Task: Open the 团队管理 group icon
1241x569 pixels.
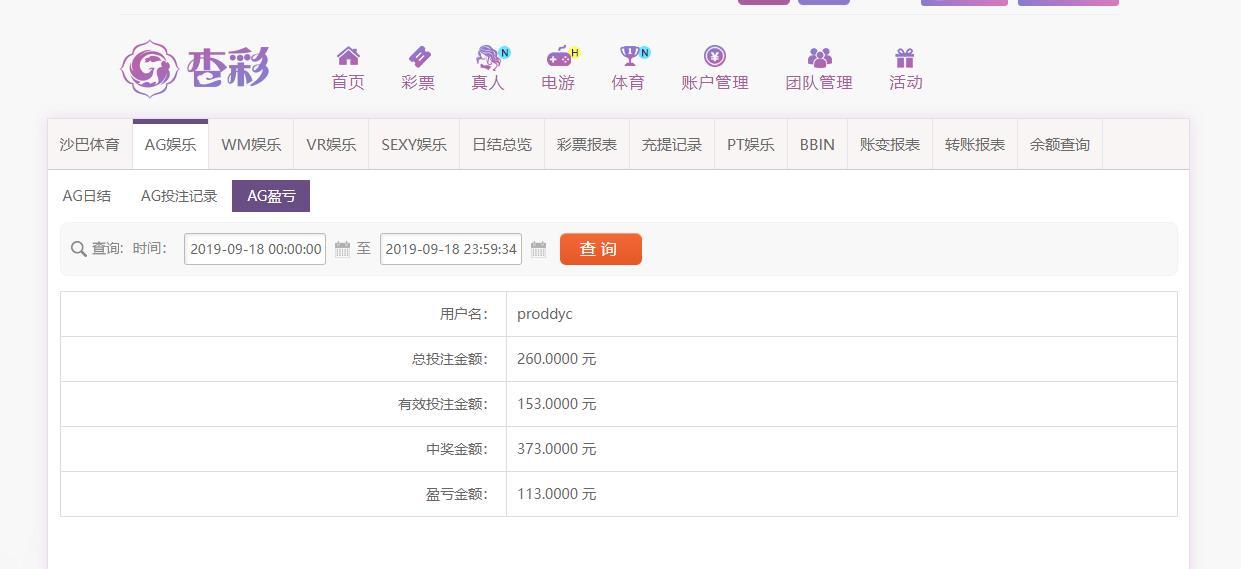Action: point(820,57)
